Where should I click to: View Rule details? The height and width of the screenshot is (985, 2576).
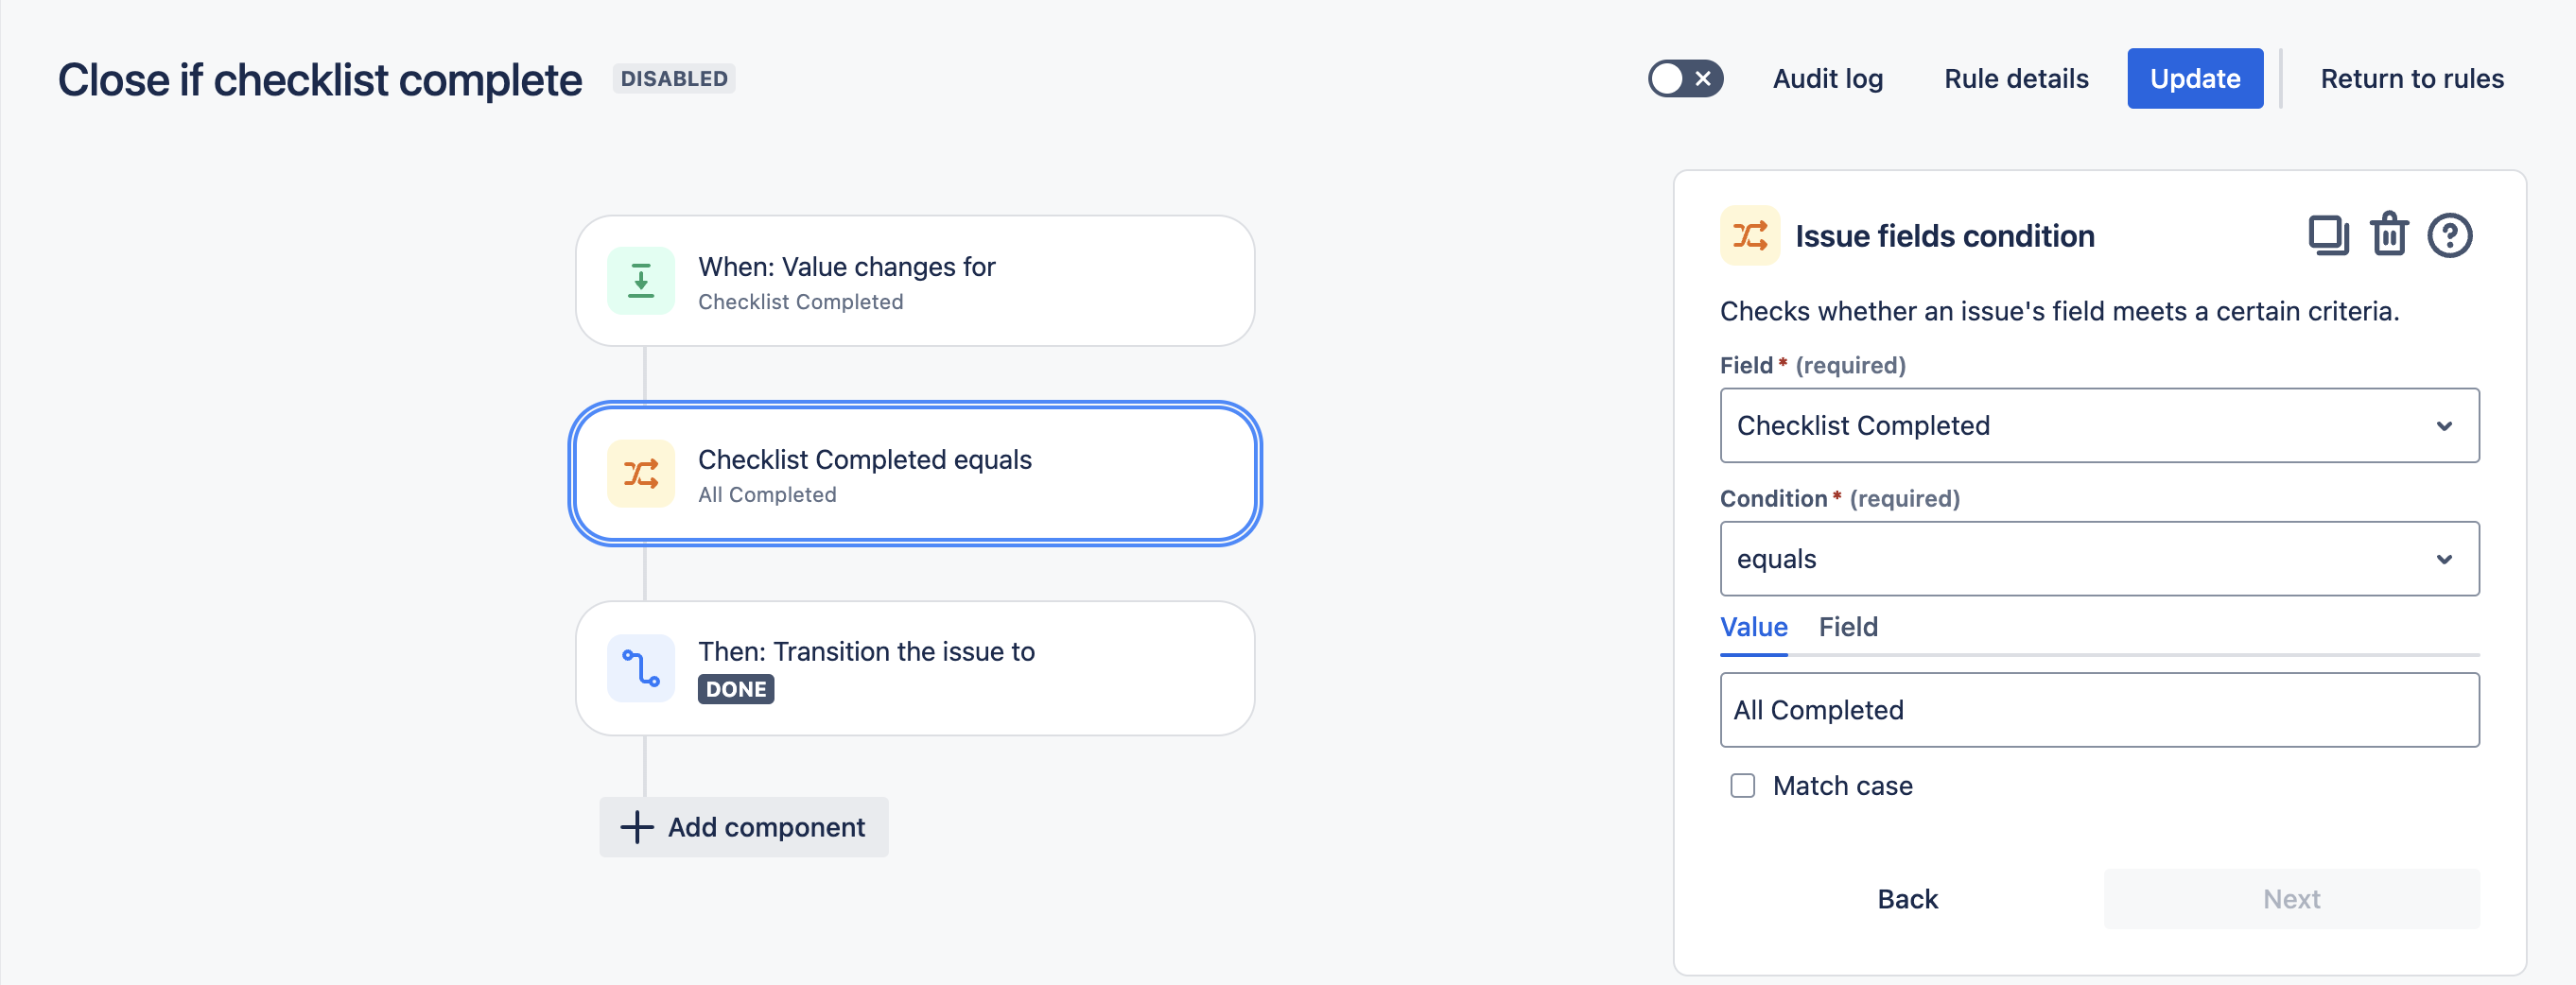coord(2015,79)
